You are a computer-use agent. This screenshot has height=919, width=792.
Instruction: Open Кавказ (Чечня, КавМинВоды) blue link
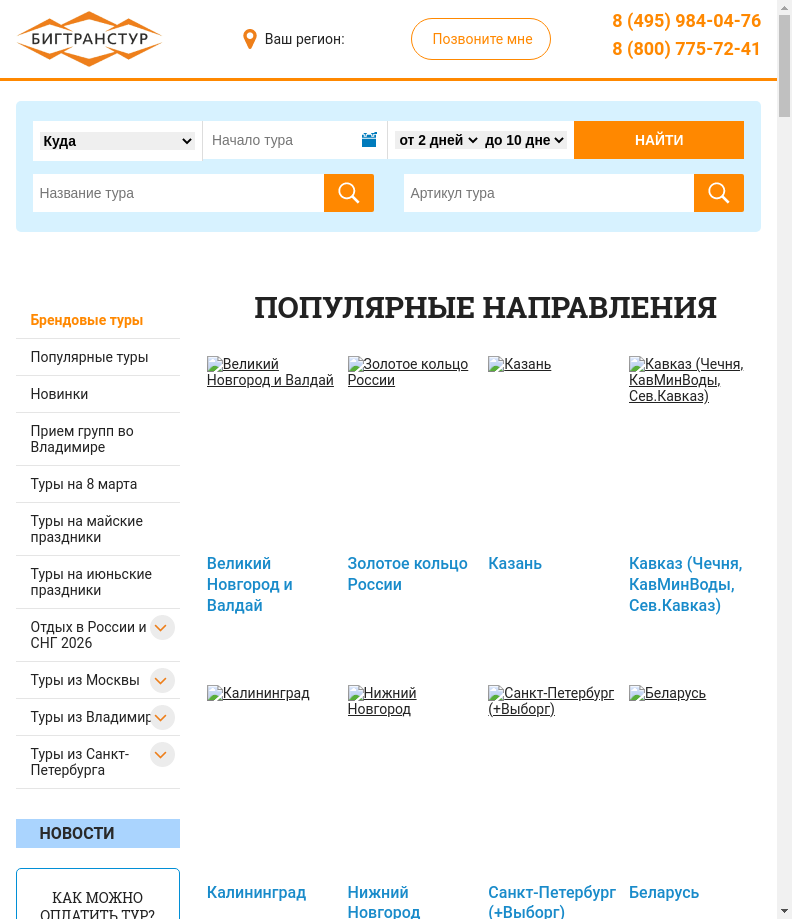pyautogui.click(x=686, y=584)
